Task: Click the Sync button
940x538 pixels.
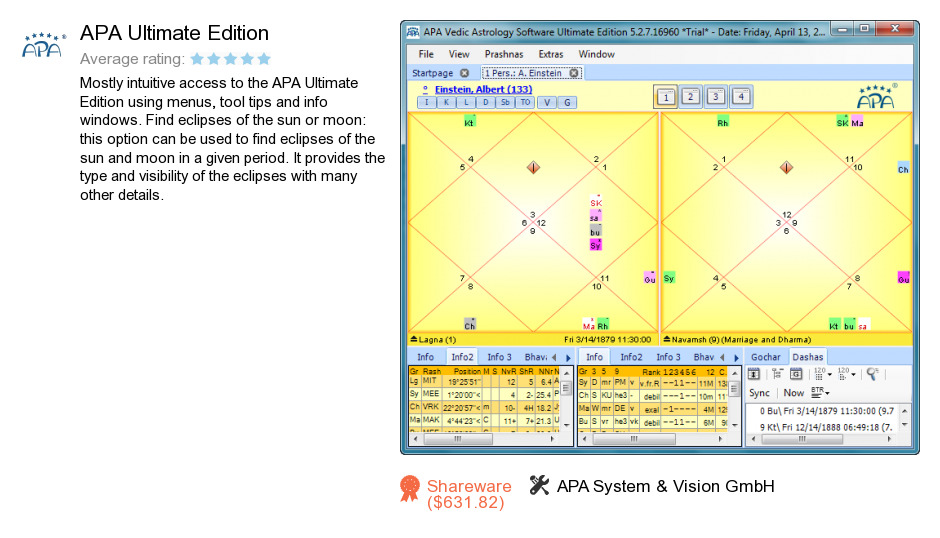Action: coord(759,393)
